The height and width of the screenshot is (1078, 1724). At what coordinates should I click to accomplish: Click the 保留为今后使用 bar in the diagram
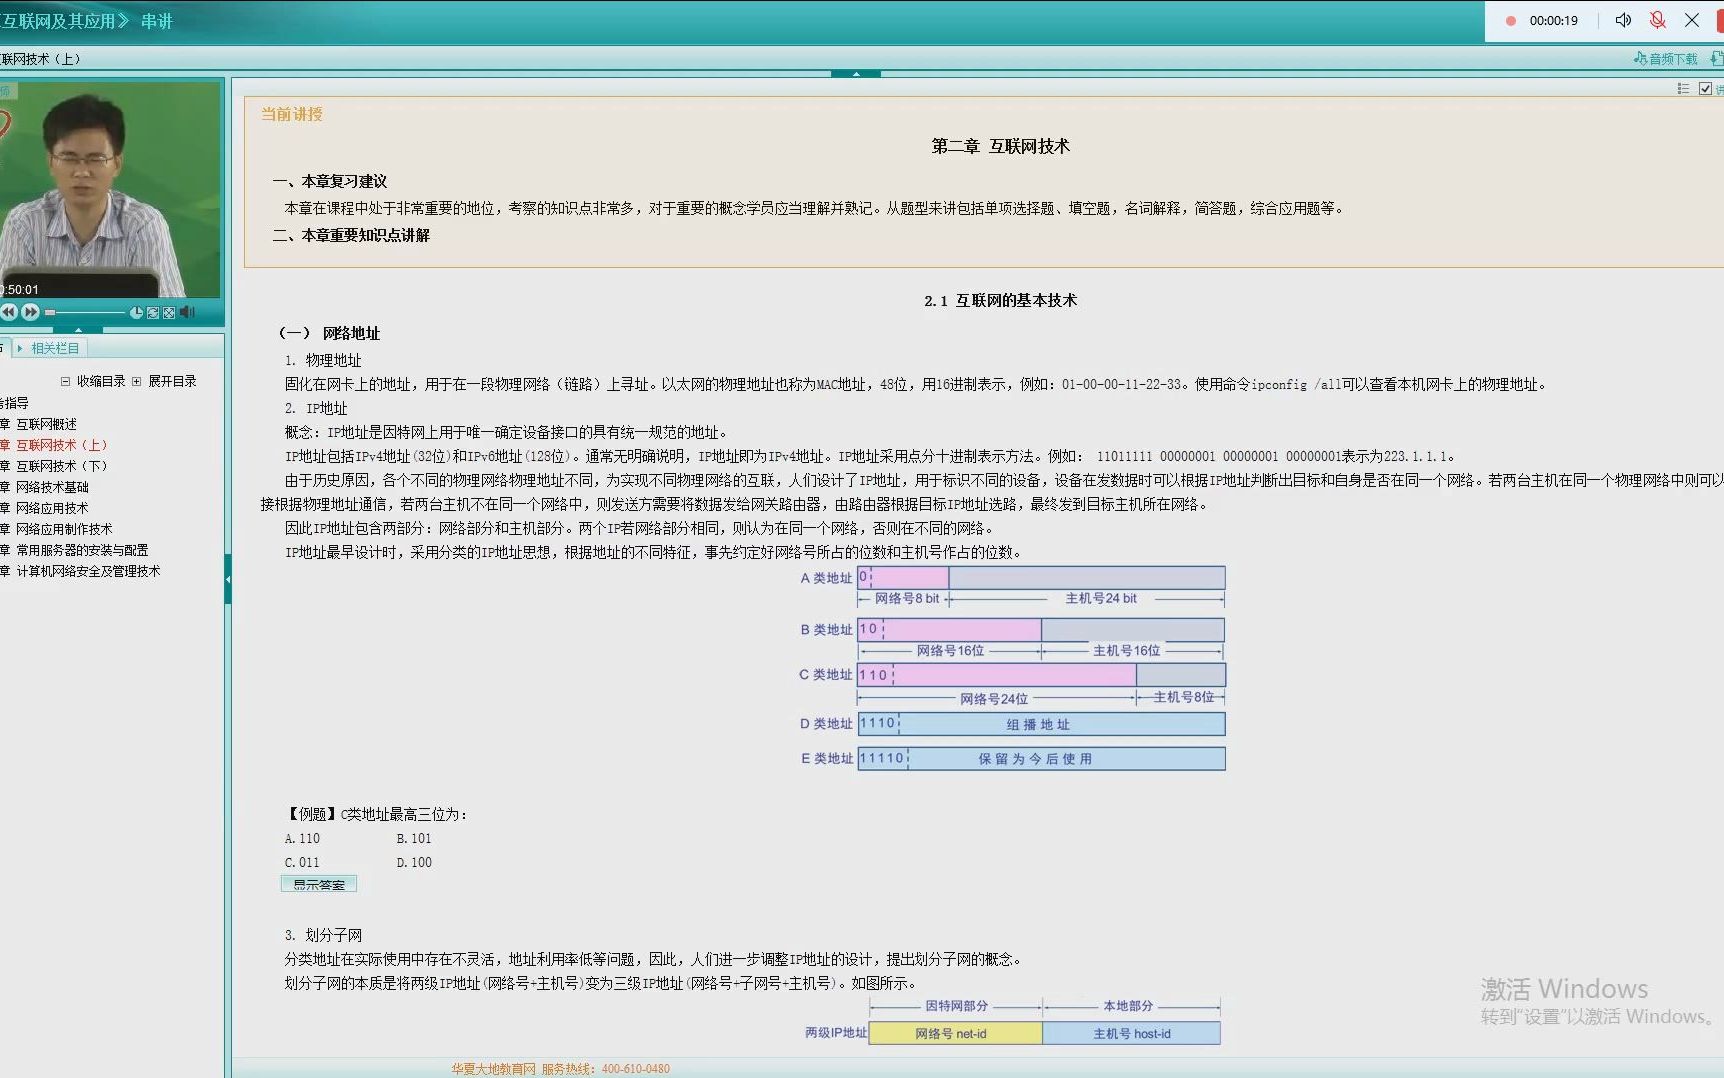[1041, 759]
